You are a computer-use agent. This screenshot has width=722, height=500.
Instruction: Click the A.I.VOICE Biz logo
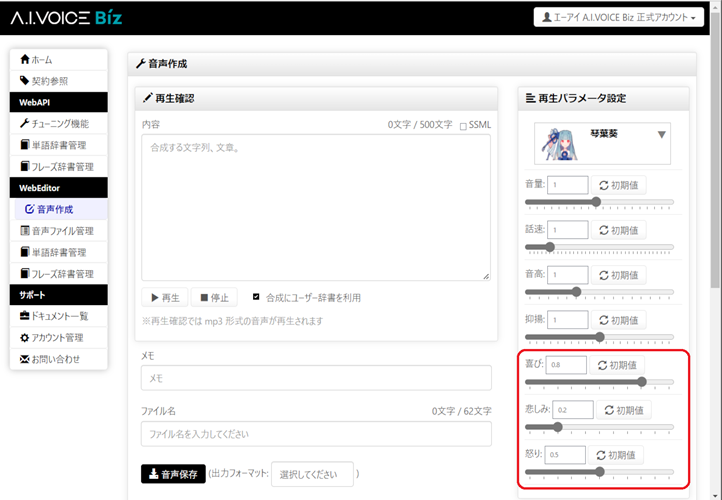coord(66,18)
